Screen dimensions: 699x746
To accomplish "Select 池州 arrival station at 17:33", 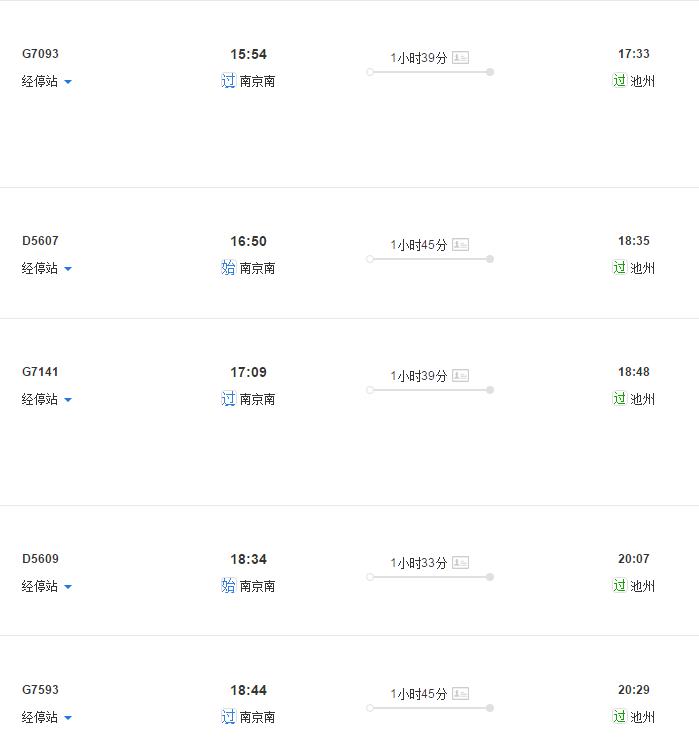I will click(642, 81).
